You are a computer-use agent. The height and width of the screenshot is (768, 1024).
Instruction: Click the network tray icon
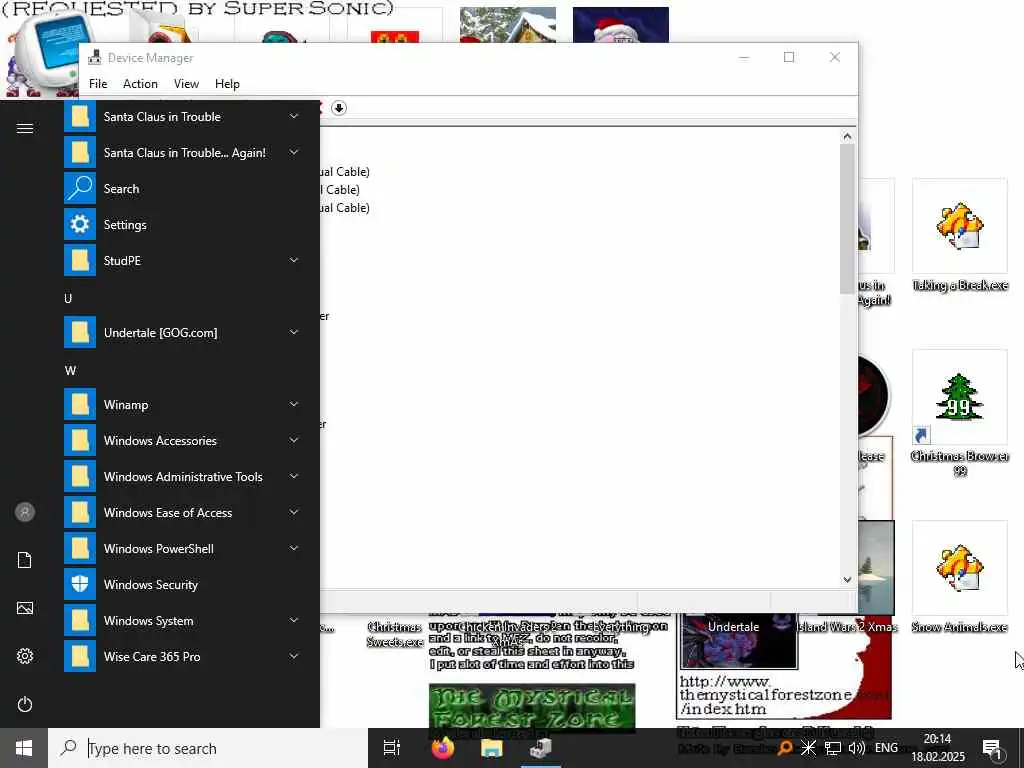(833, 748)
